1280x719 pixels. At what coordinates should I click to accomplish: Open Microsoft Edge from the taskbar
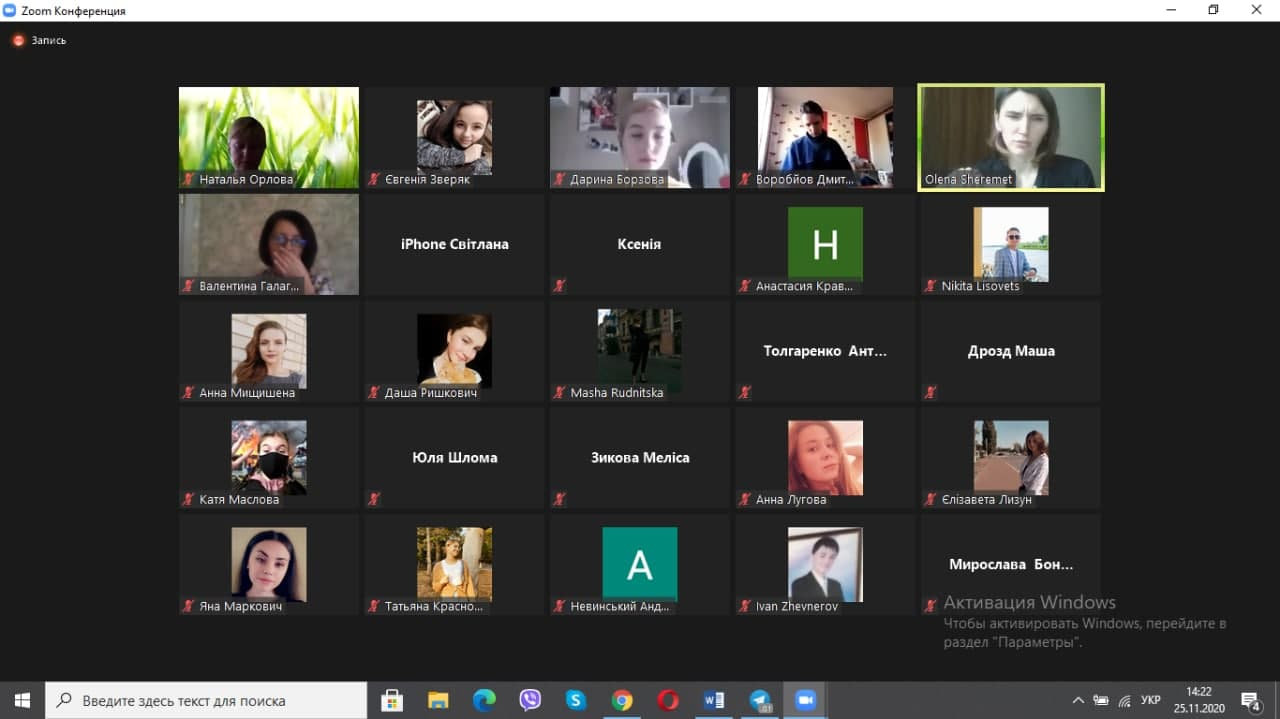tap(484, 700)
